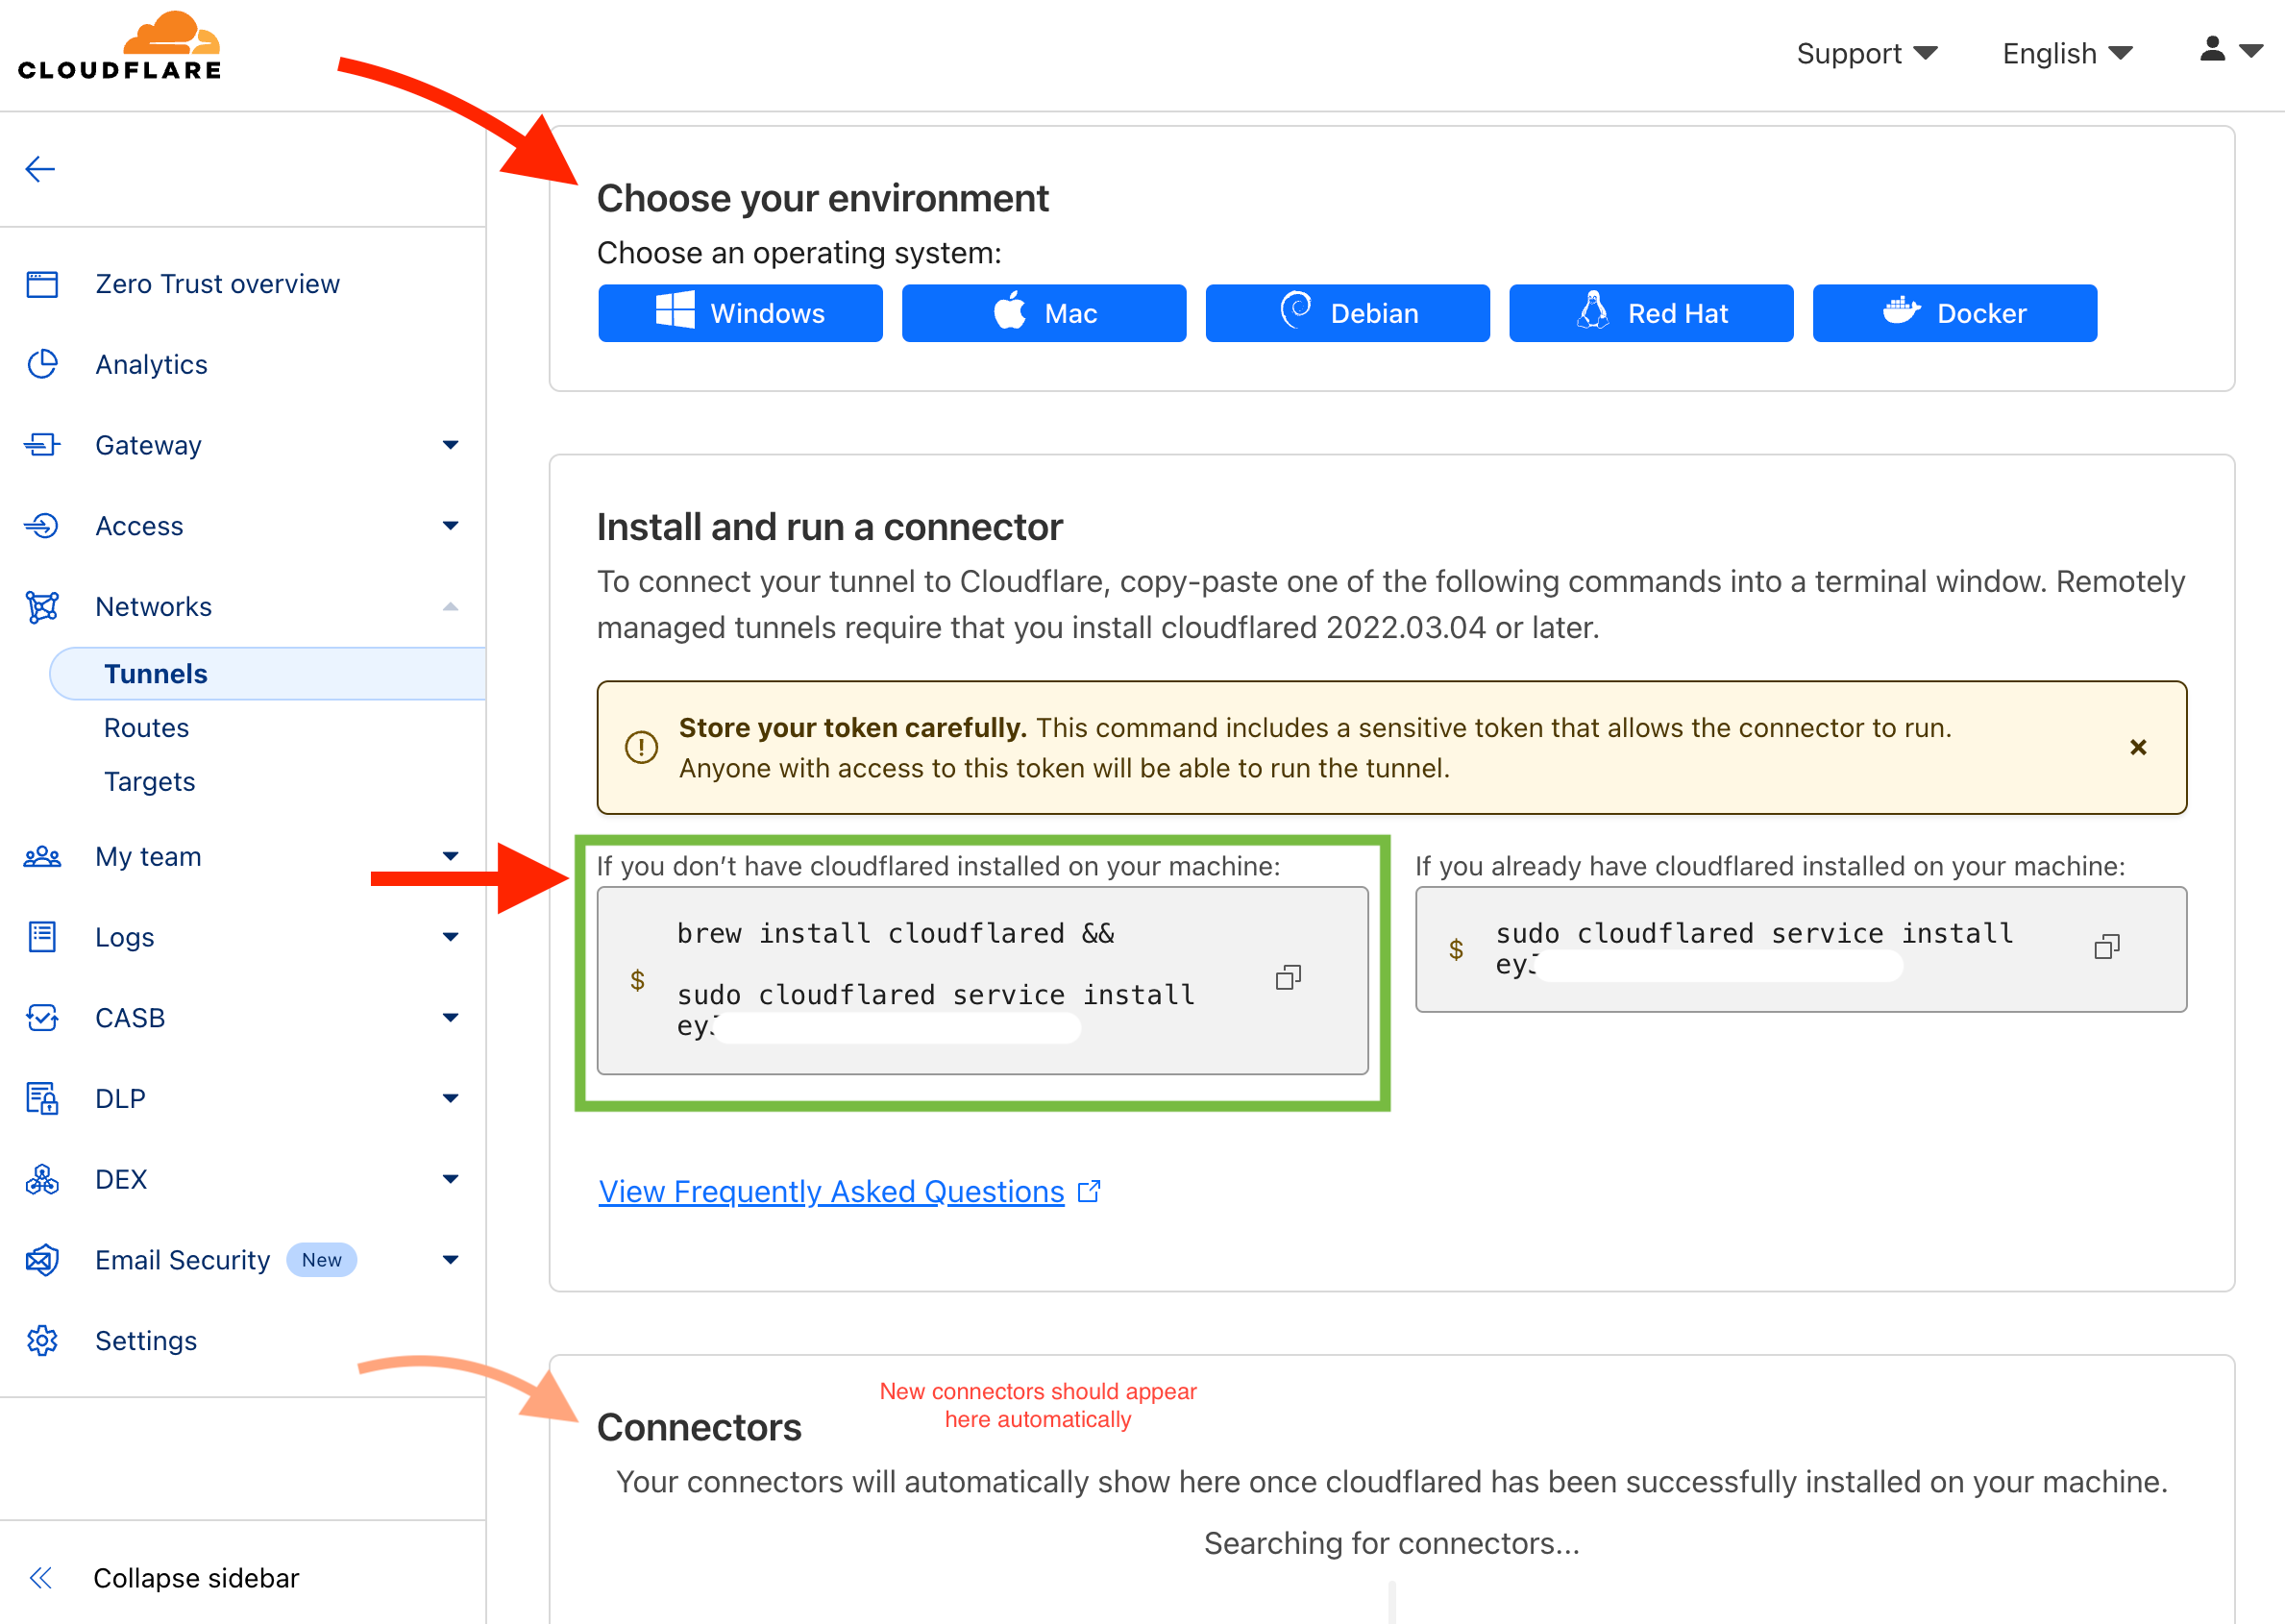The height and width of the screenshot is (1624, 2285).
Task: Select Targets under Networks
Action: click(x=150, y=781)
